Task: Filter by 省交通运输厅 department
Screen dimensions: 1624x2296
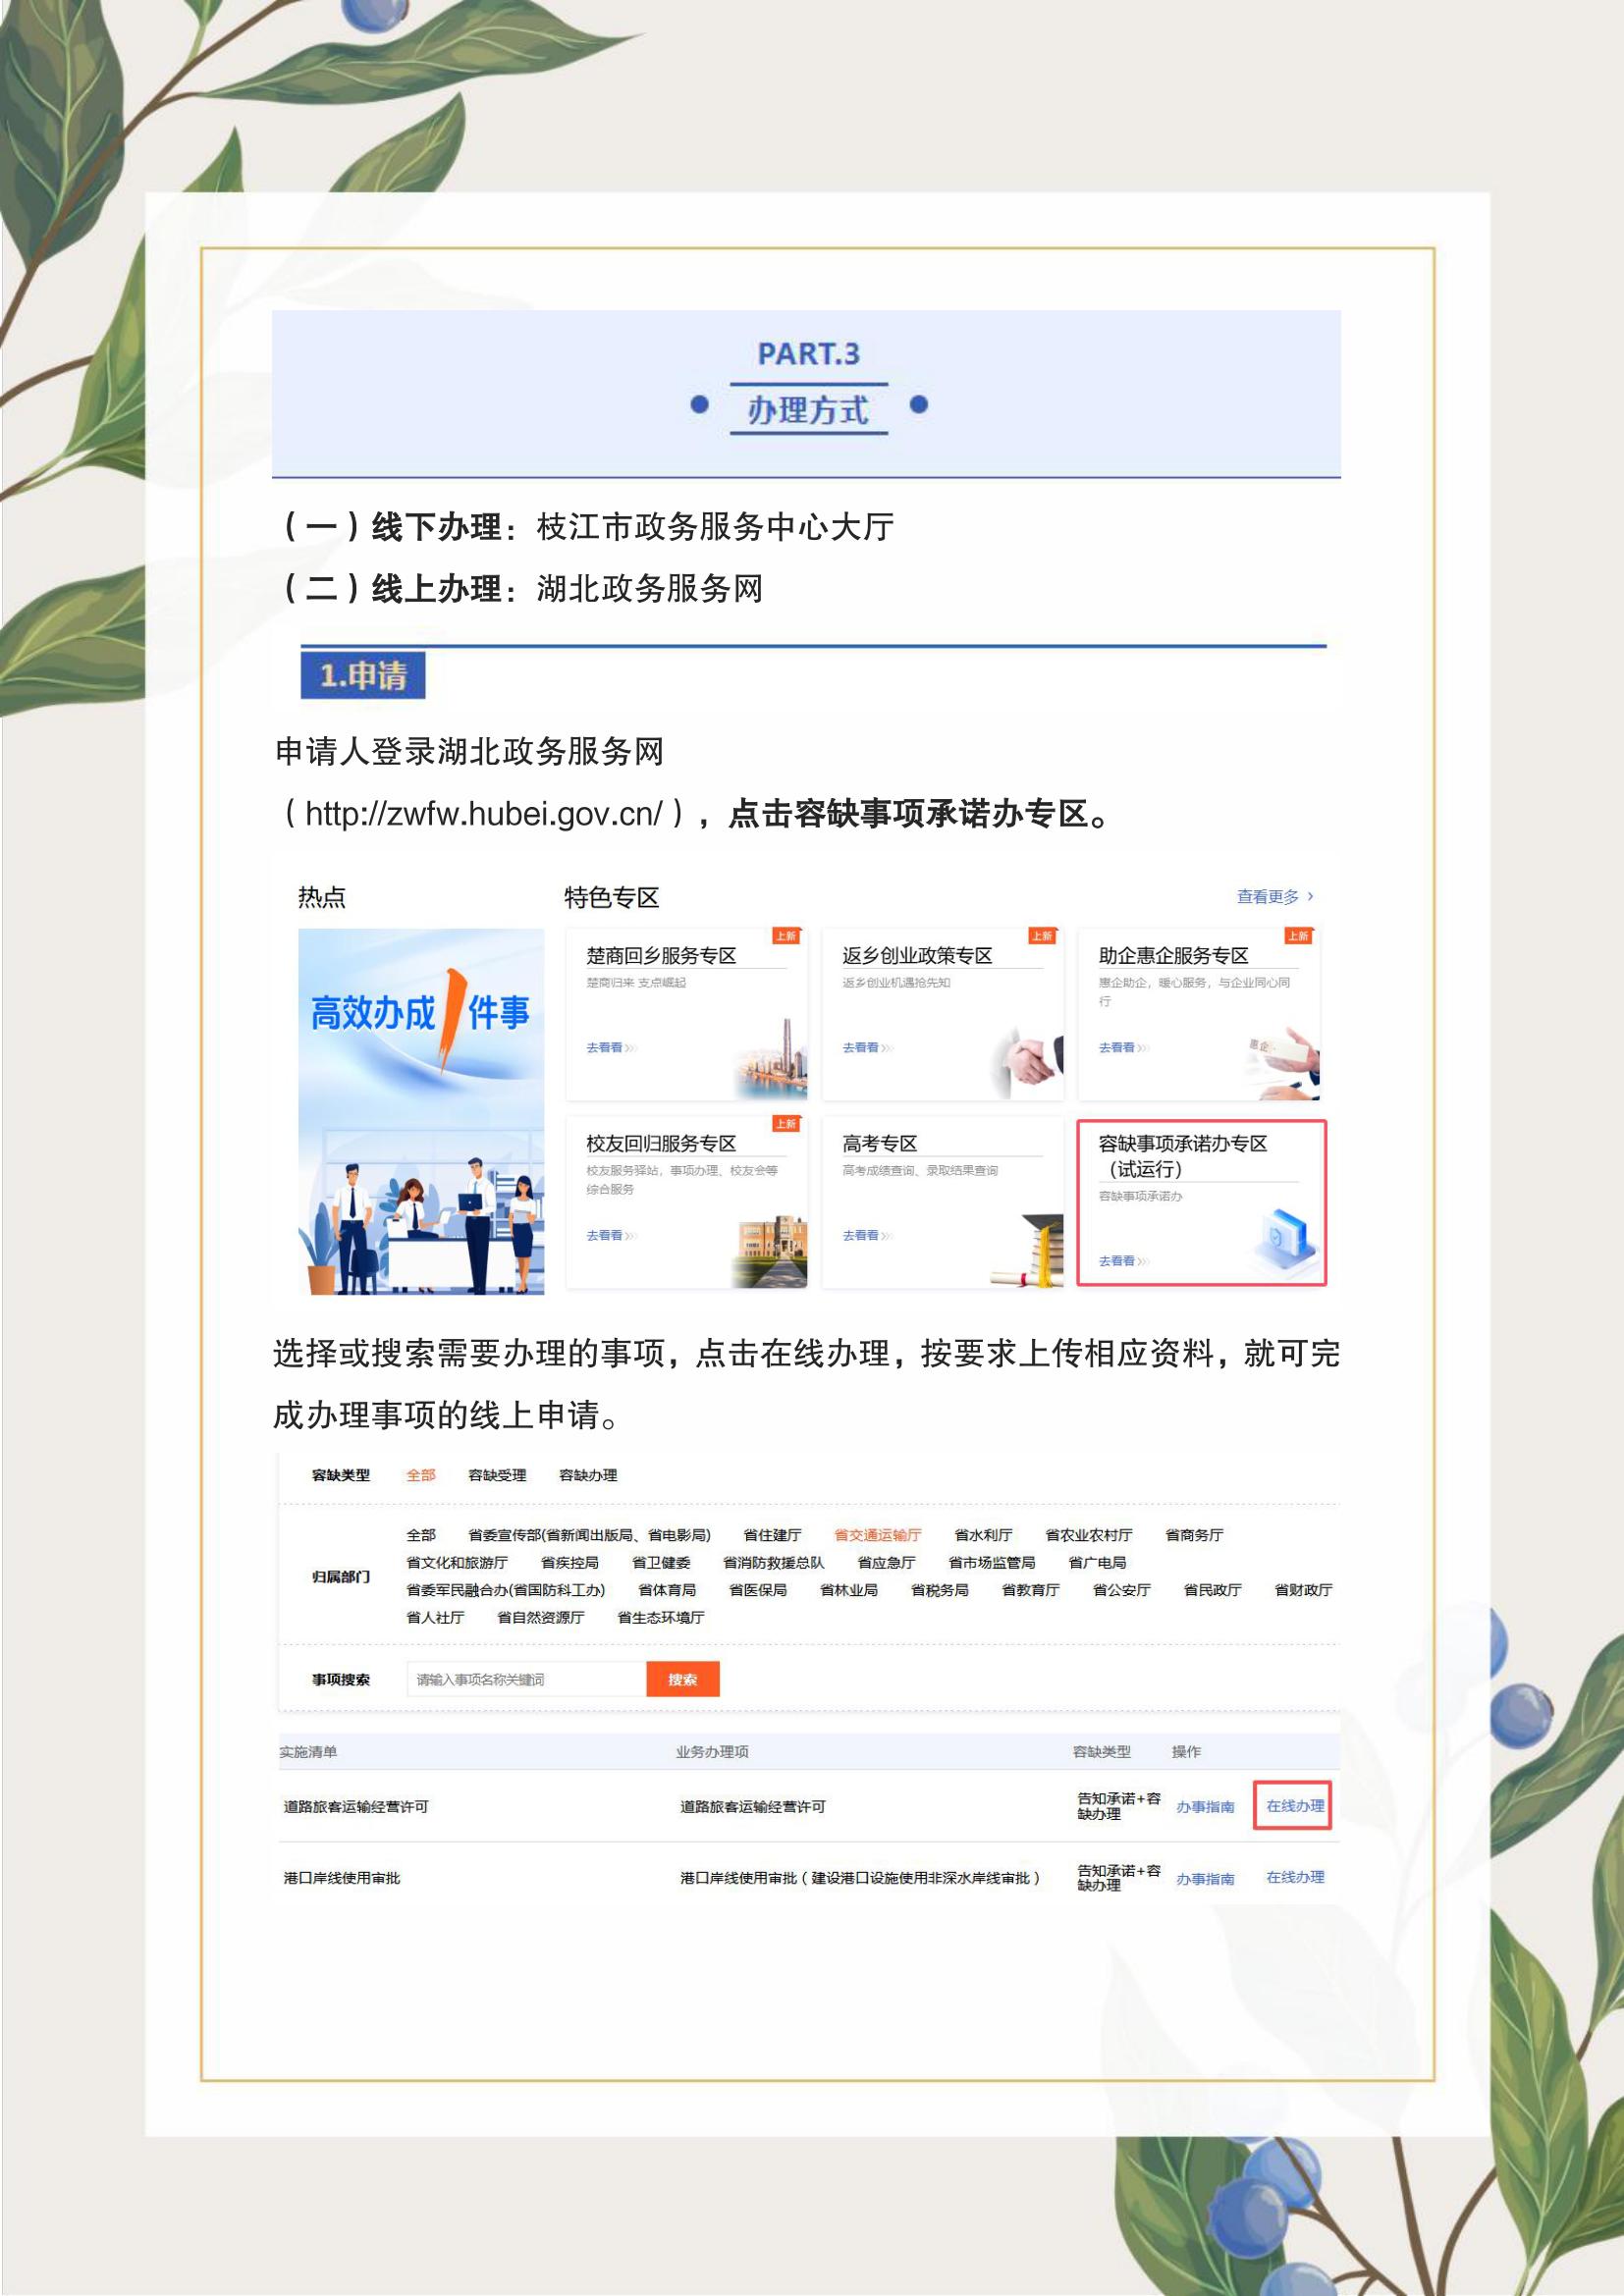Action: [x=877, y=1535]
